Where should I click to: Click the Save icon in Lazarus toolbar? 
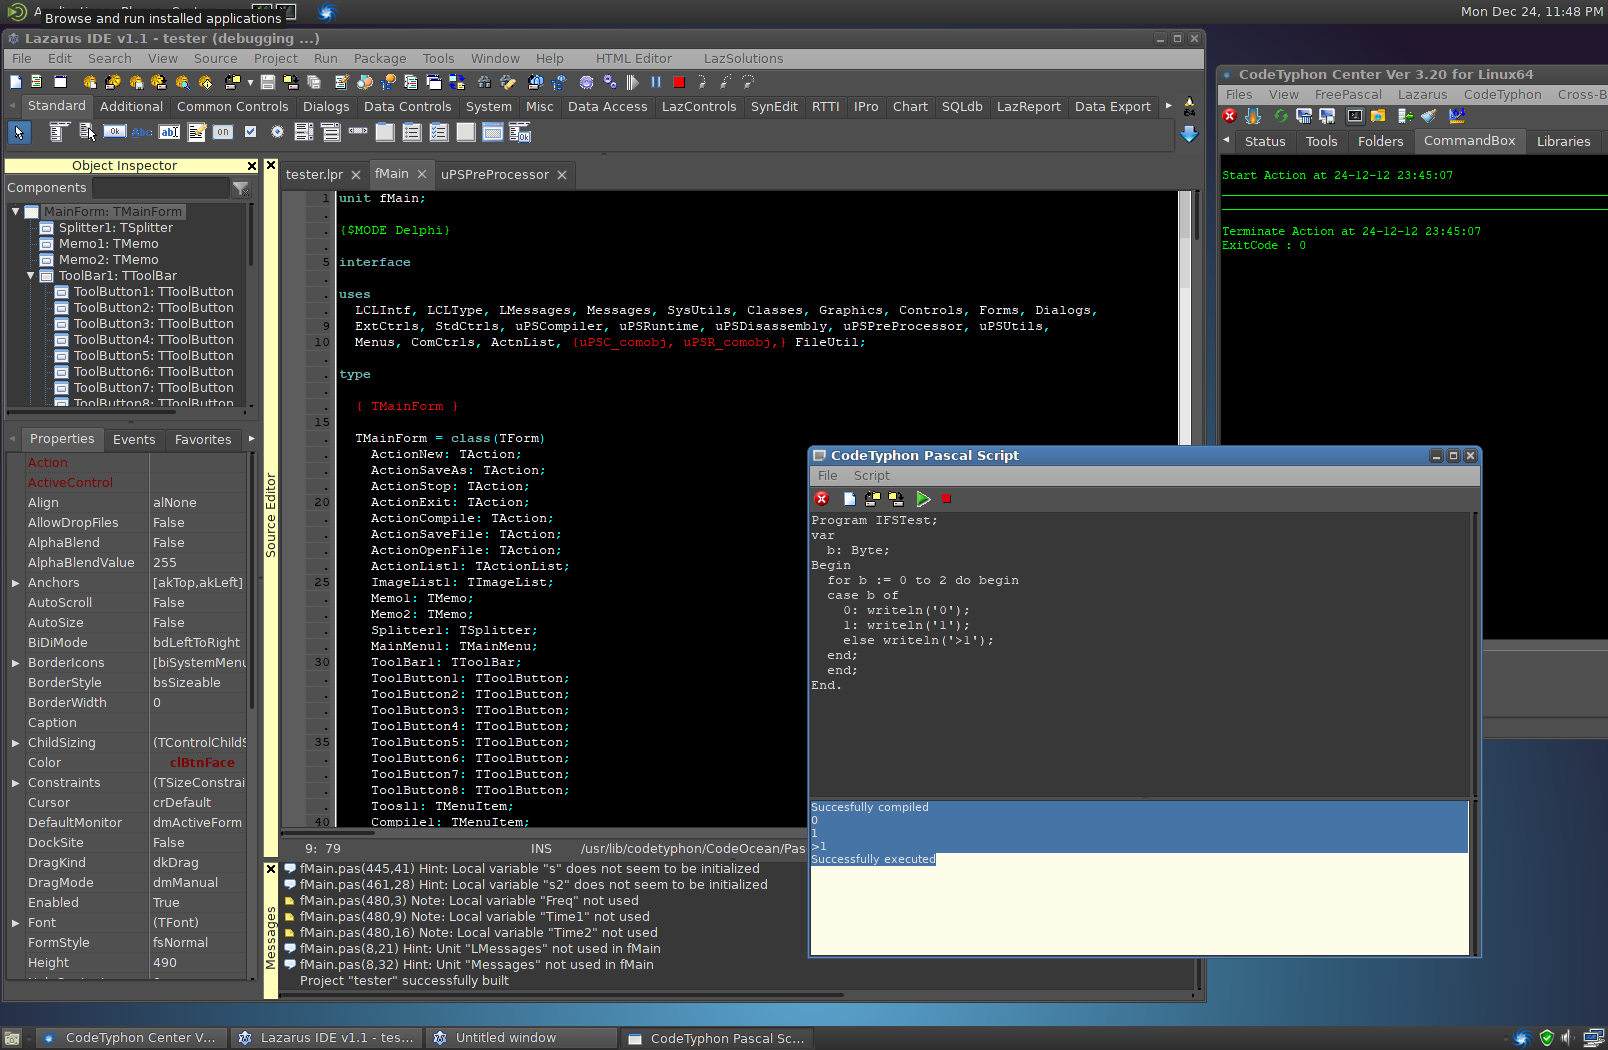pyautogui.click(x=267, y=82)
